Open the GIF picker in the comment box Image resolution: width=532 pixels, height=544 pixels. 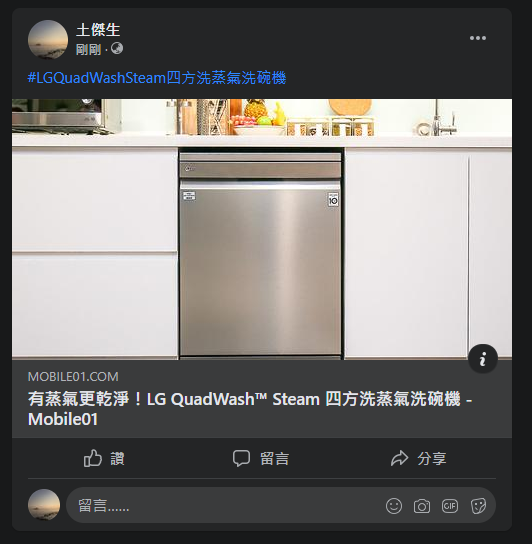[450, 506]
